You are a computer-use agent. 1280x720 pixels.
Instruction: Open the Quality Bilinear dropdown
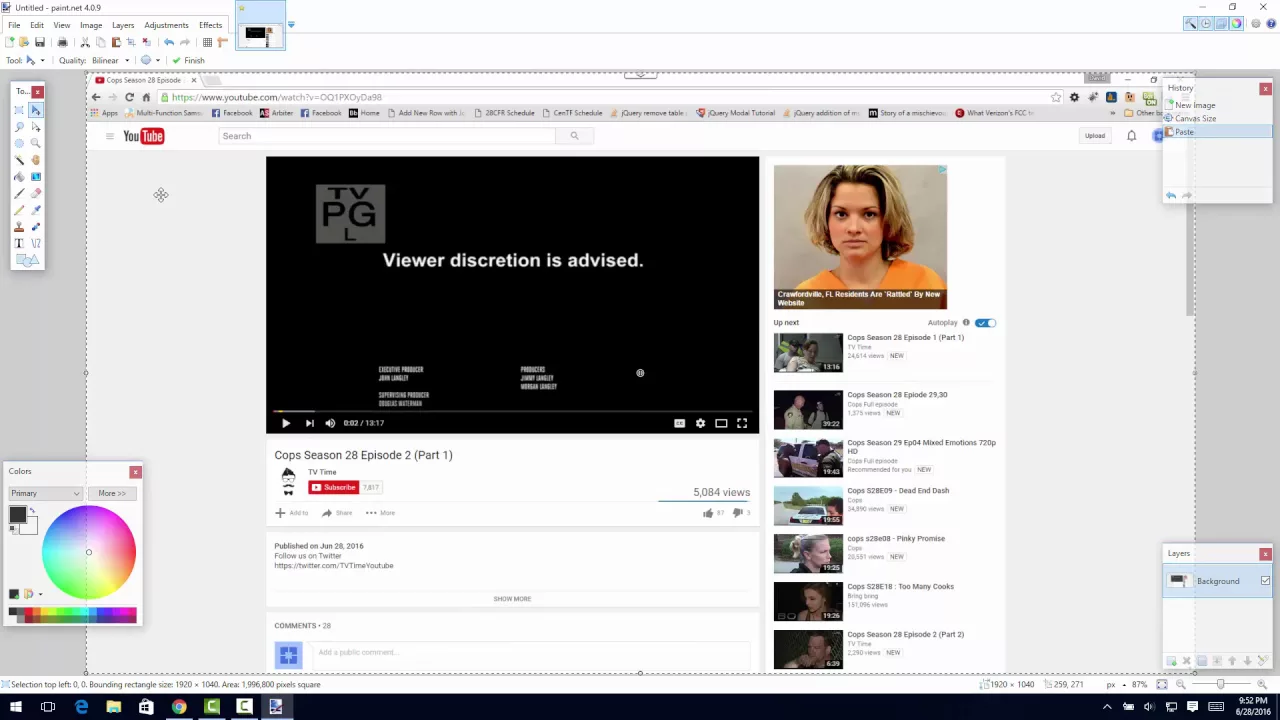coord(111,60)
